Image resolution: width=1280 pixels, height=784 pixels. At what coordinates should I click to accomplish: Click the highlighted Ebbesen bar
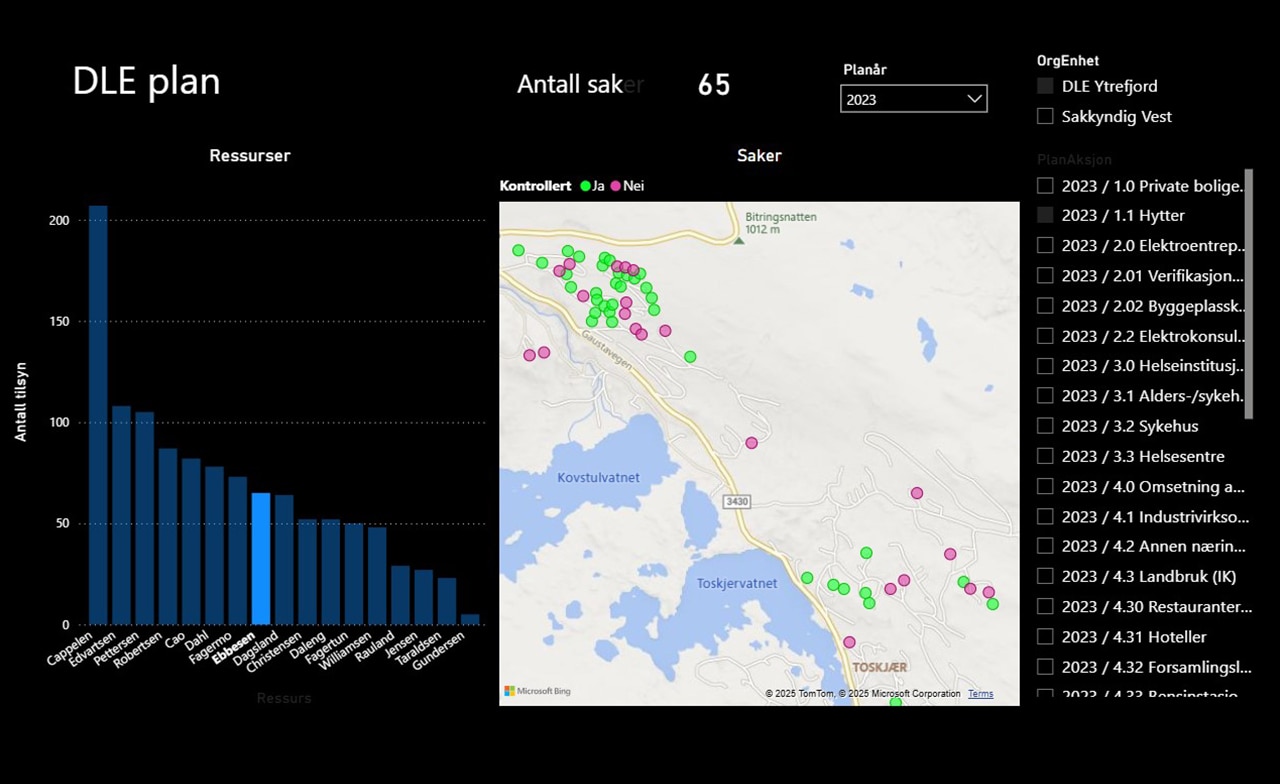[261, 558]
